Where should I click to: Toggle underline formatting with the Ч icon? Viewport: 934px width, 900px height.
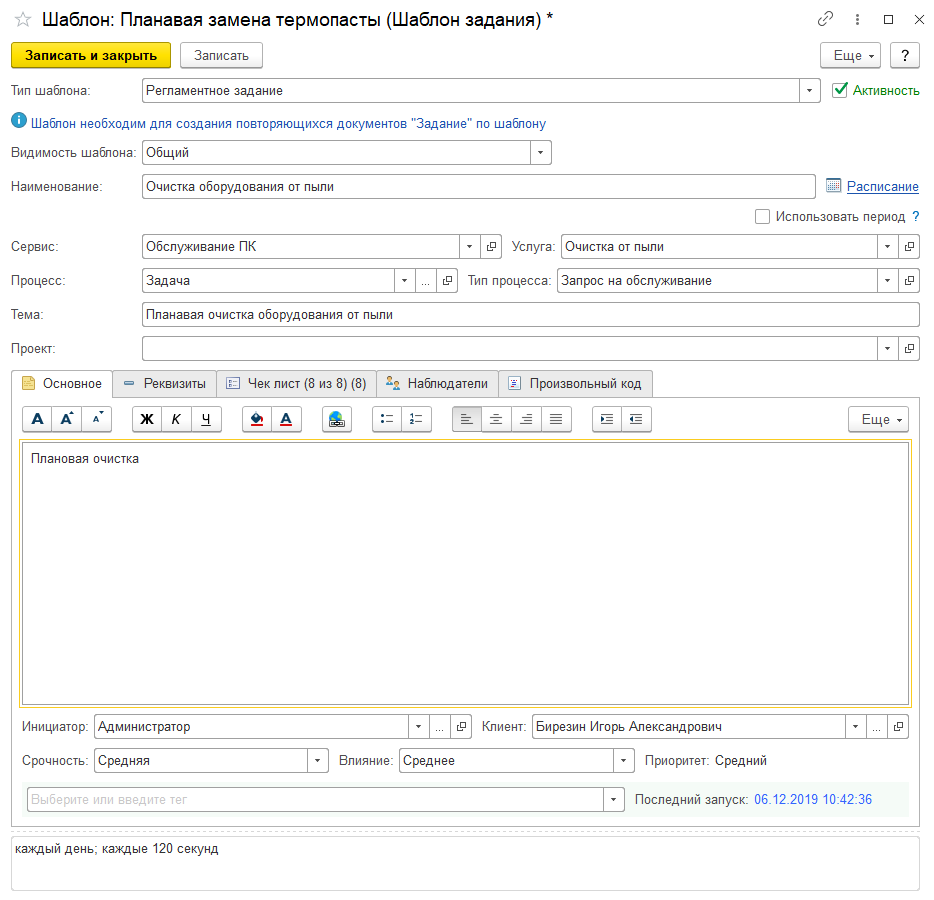pos(206,420)
